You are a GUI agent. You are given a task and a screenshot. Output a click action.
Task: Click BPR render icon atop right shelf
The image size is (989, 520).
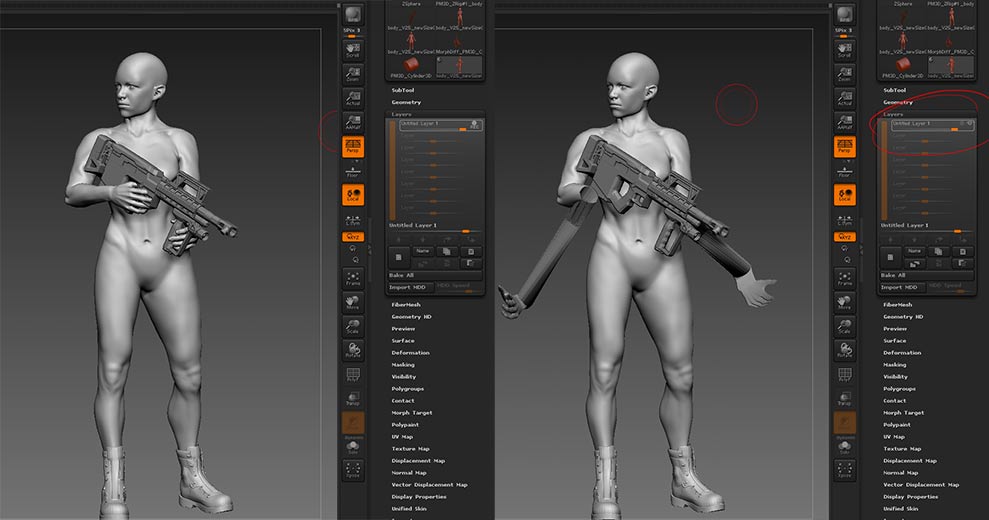click(x=845, y=15)
